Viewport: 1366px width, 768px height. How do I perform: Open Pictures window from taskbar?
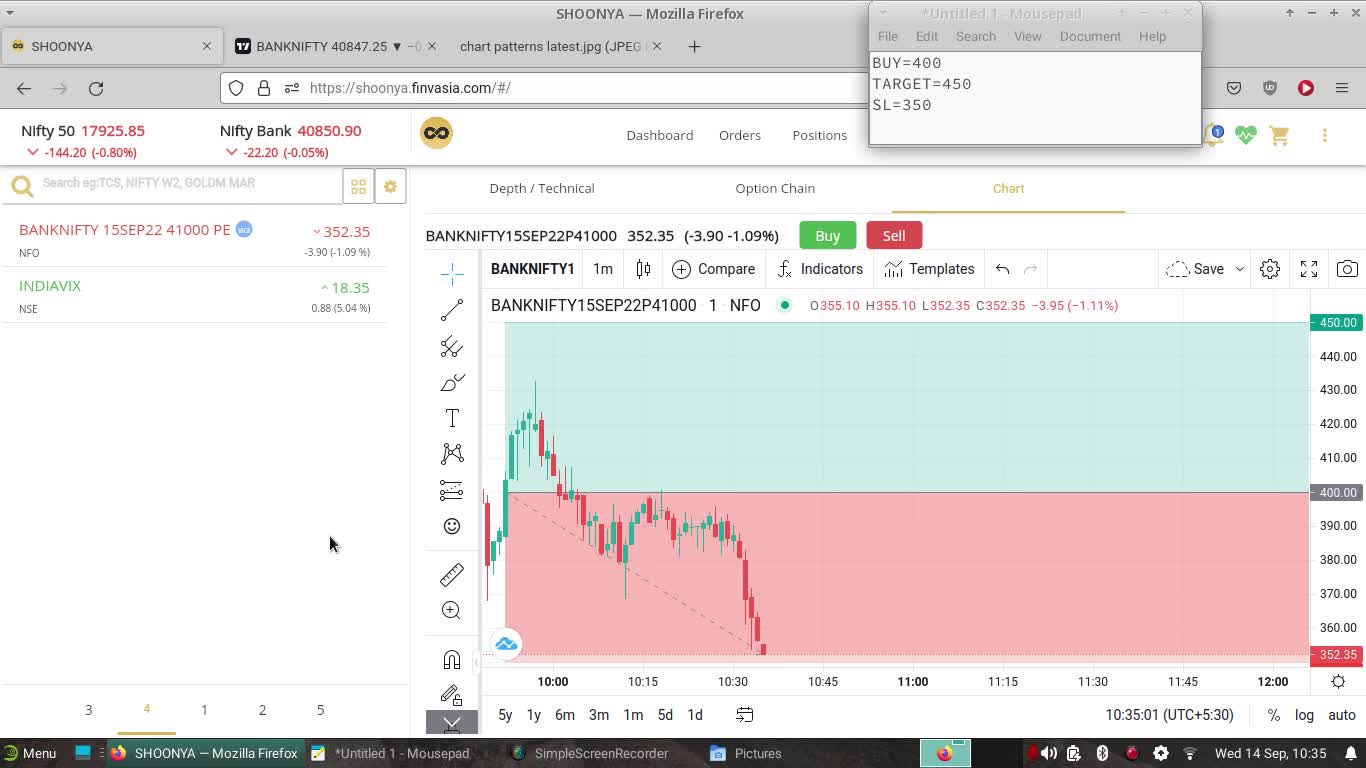coord(746,753)
